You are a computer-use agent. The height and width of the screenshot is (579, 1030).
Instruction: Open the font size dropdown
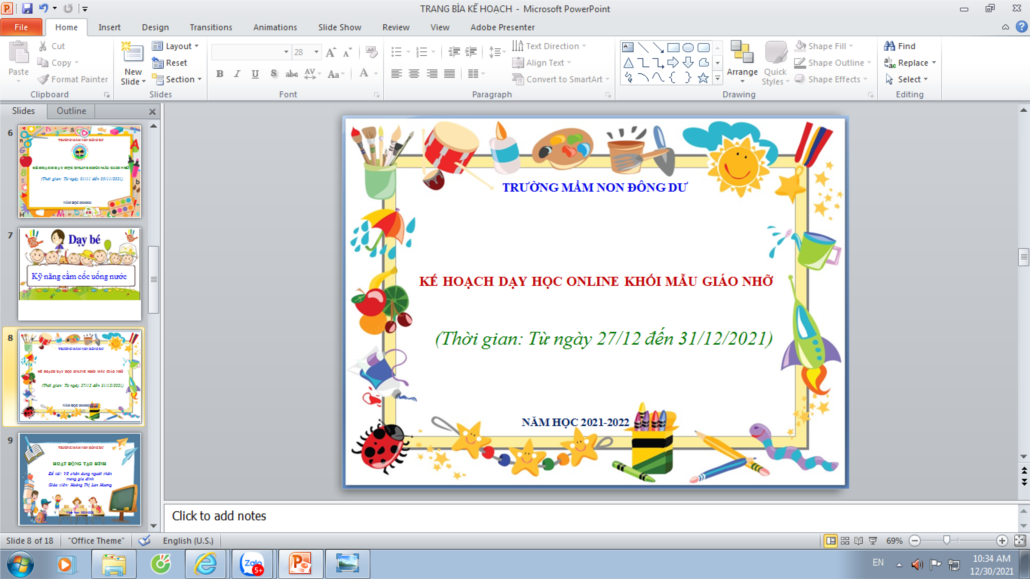316,52
